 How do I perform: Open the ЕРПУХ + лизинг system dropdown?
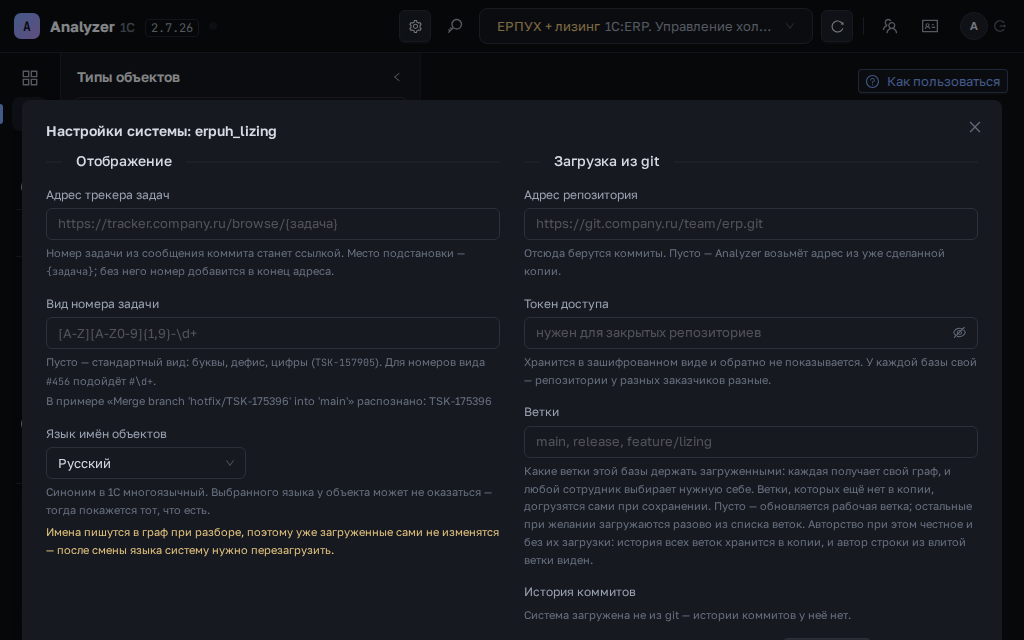click(x=645, y=26)
